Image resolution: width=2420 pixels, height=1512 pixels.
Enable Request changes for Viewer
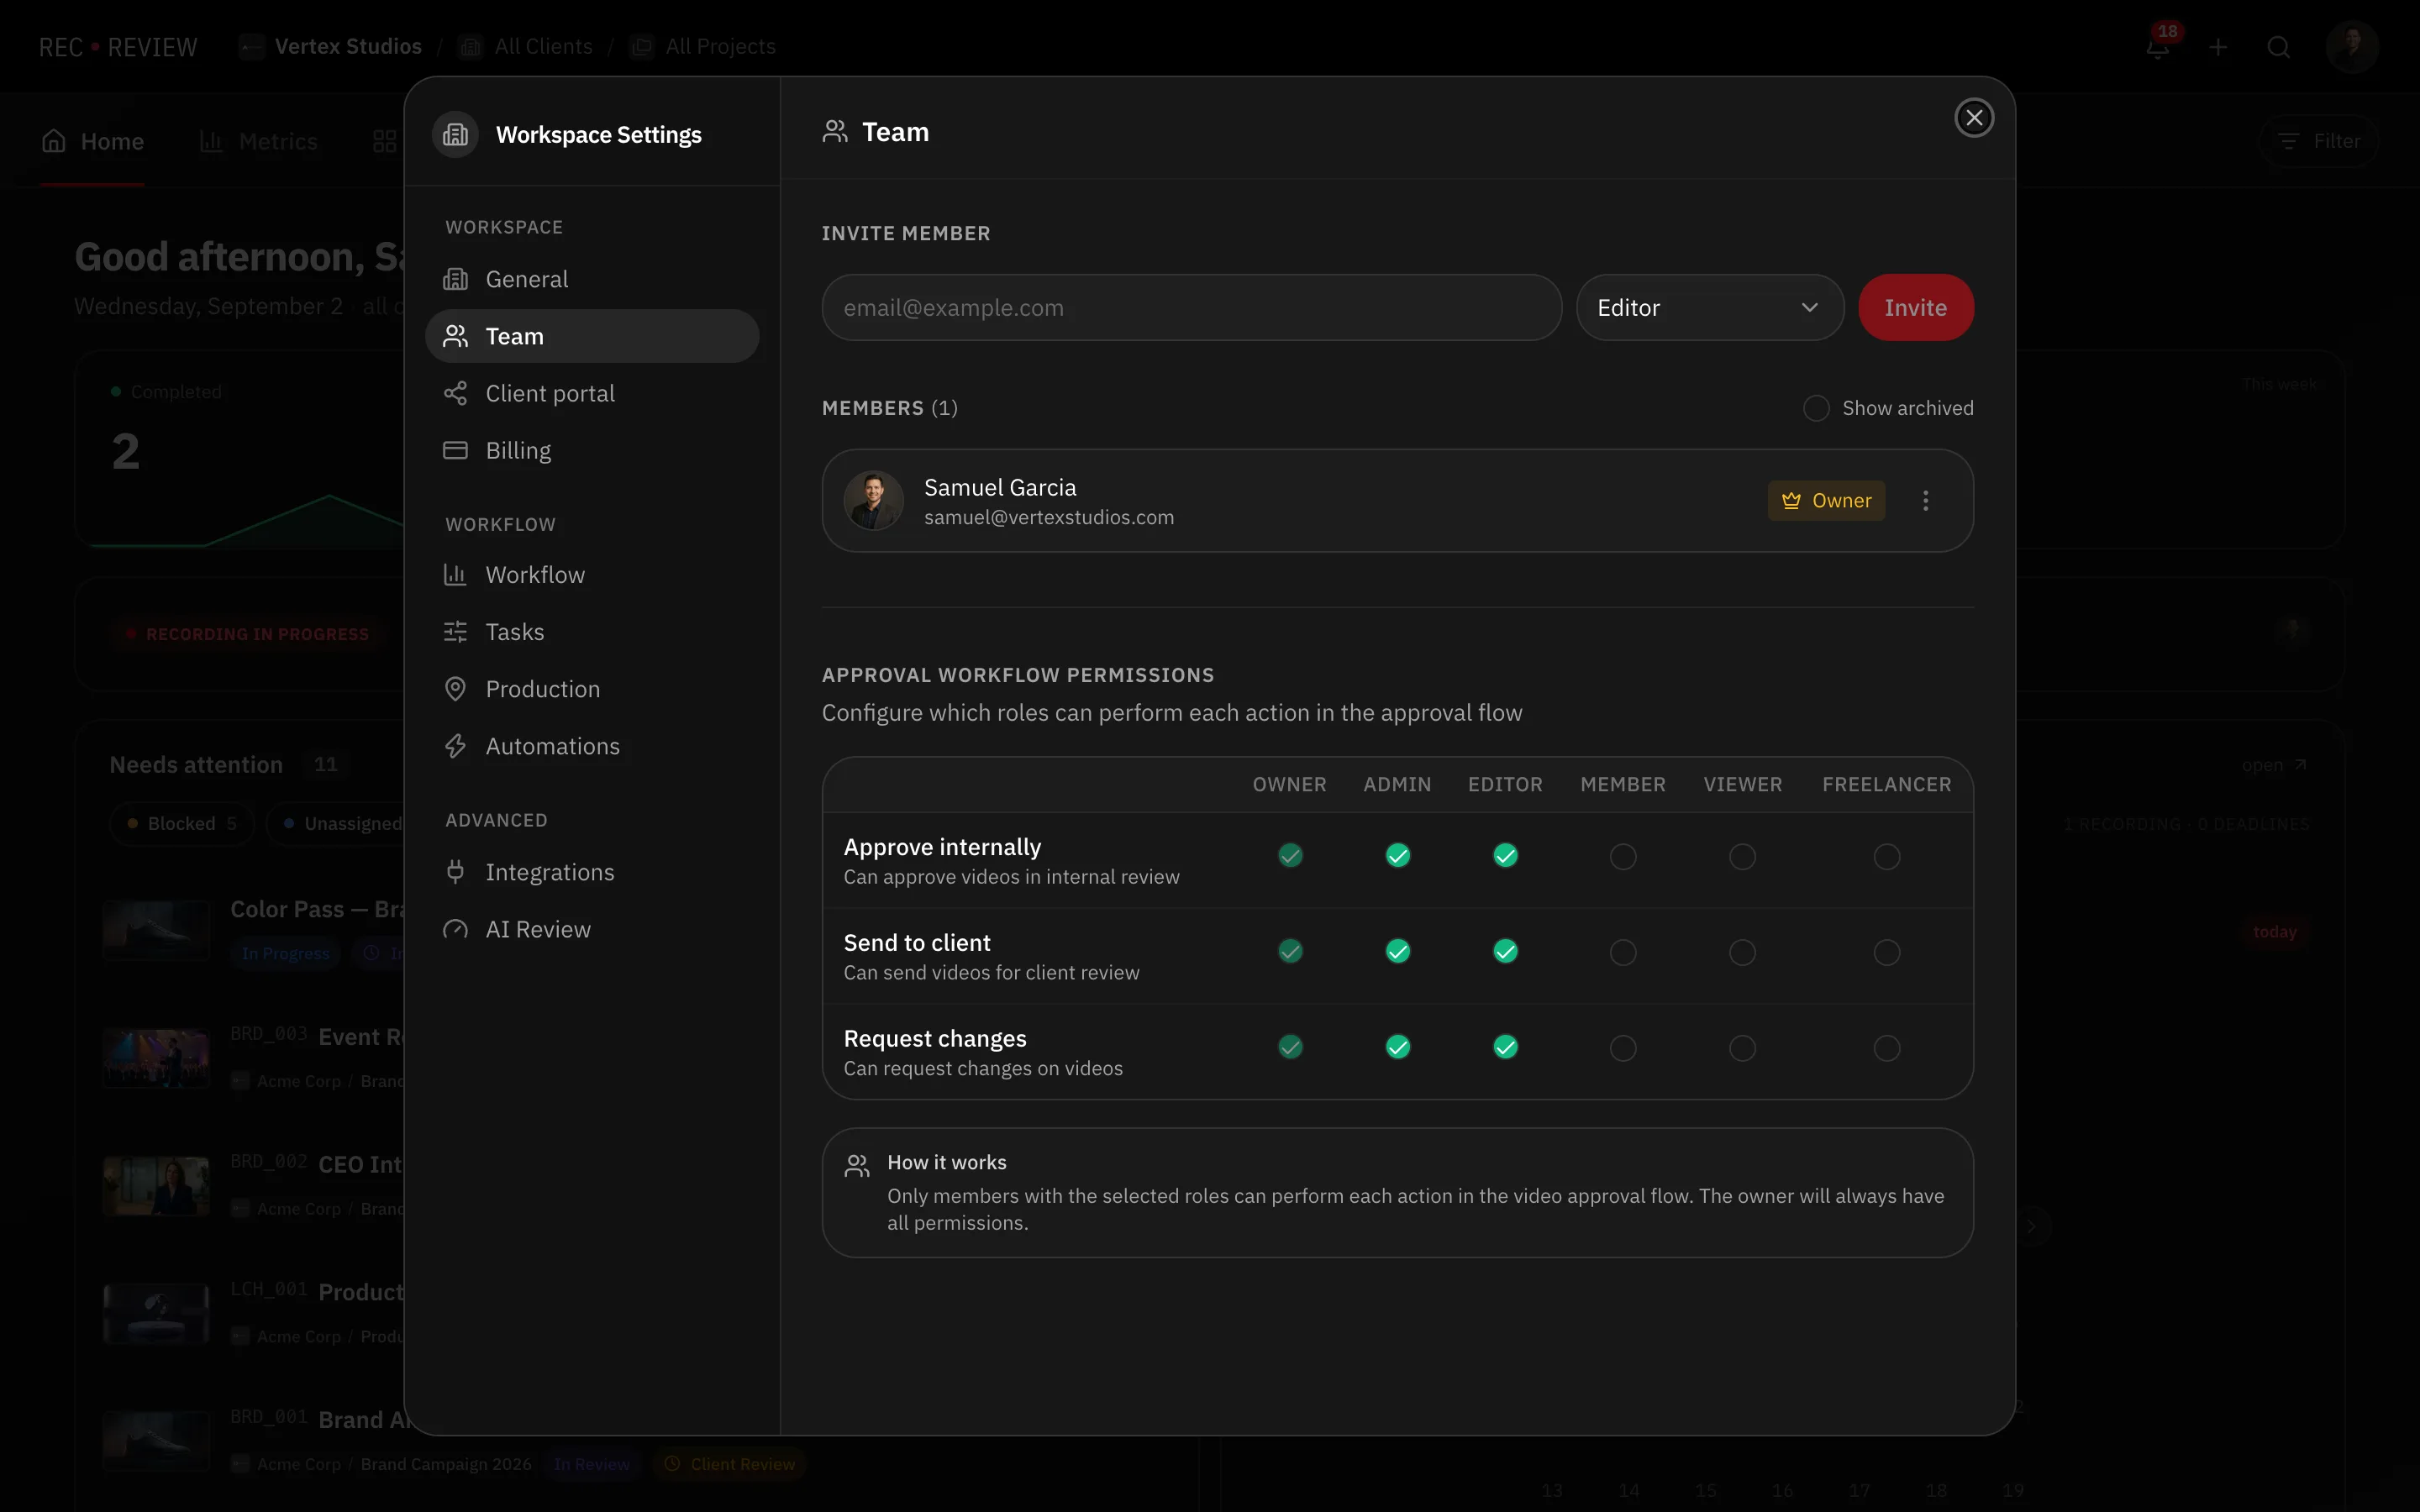pyautogui.click(x=1742, y=1049)
